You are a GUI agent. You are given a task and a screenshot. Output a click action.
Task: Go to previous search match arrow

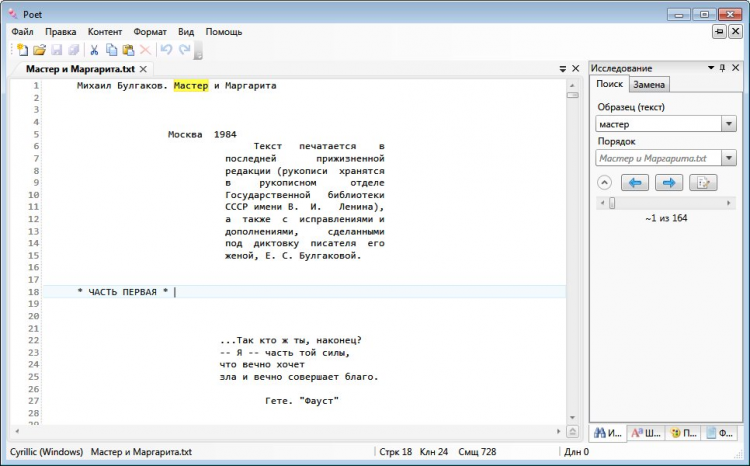(x=635, y=182)
